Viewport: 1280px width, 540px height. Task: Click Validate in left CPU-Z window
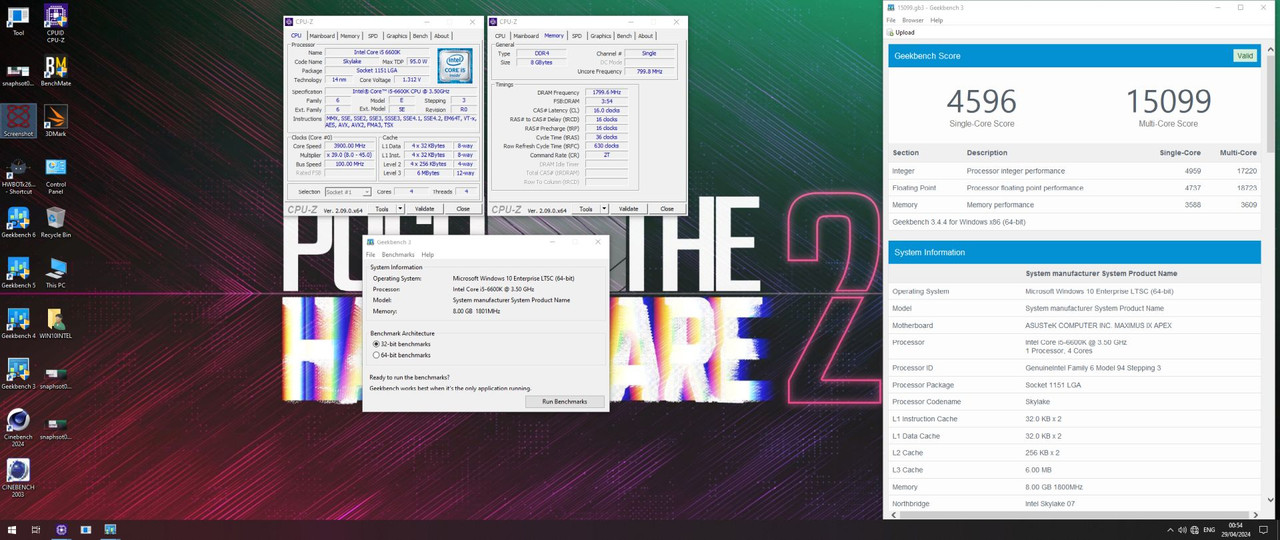click(x=425, y=209)
